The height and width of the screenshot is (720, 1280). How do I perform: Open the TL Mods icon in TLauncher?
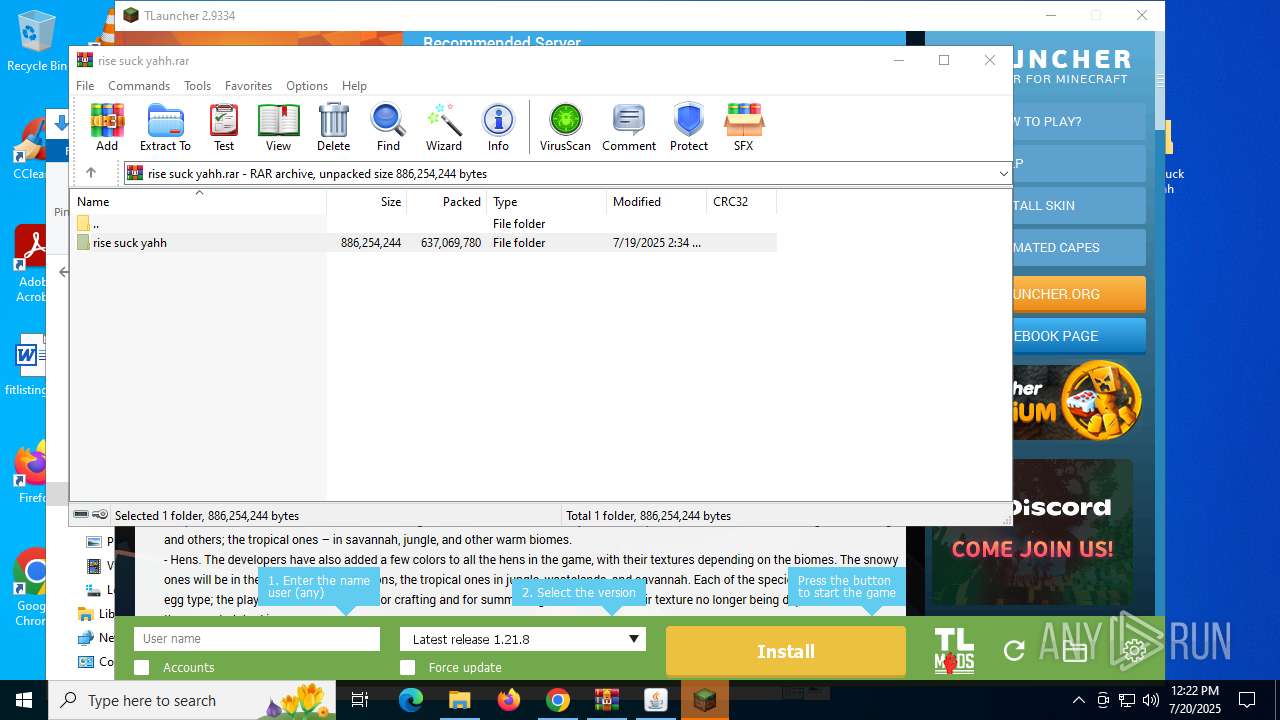point(954,651)
